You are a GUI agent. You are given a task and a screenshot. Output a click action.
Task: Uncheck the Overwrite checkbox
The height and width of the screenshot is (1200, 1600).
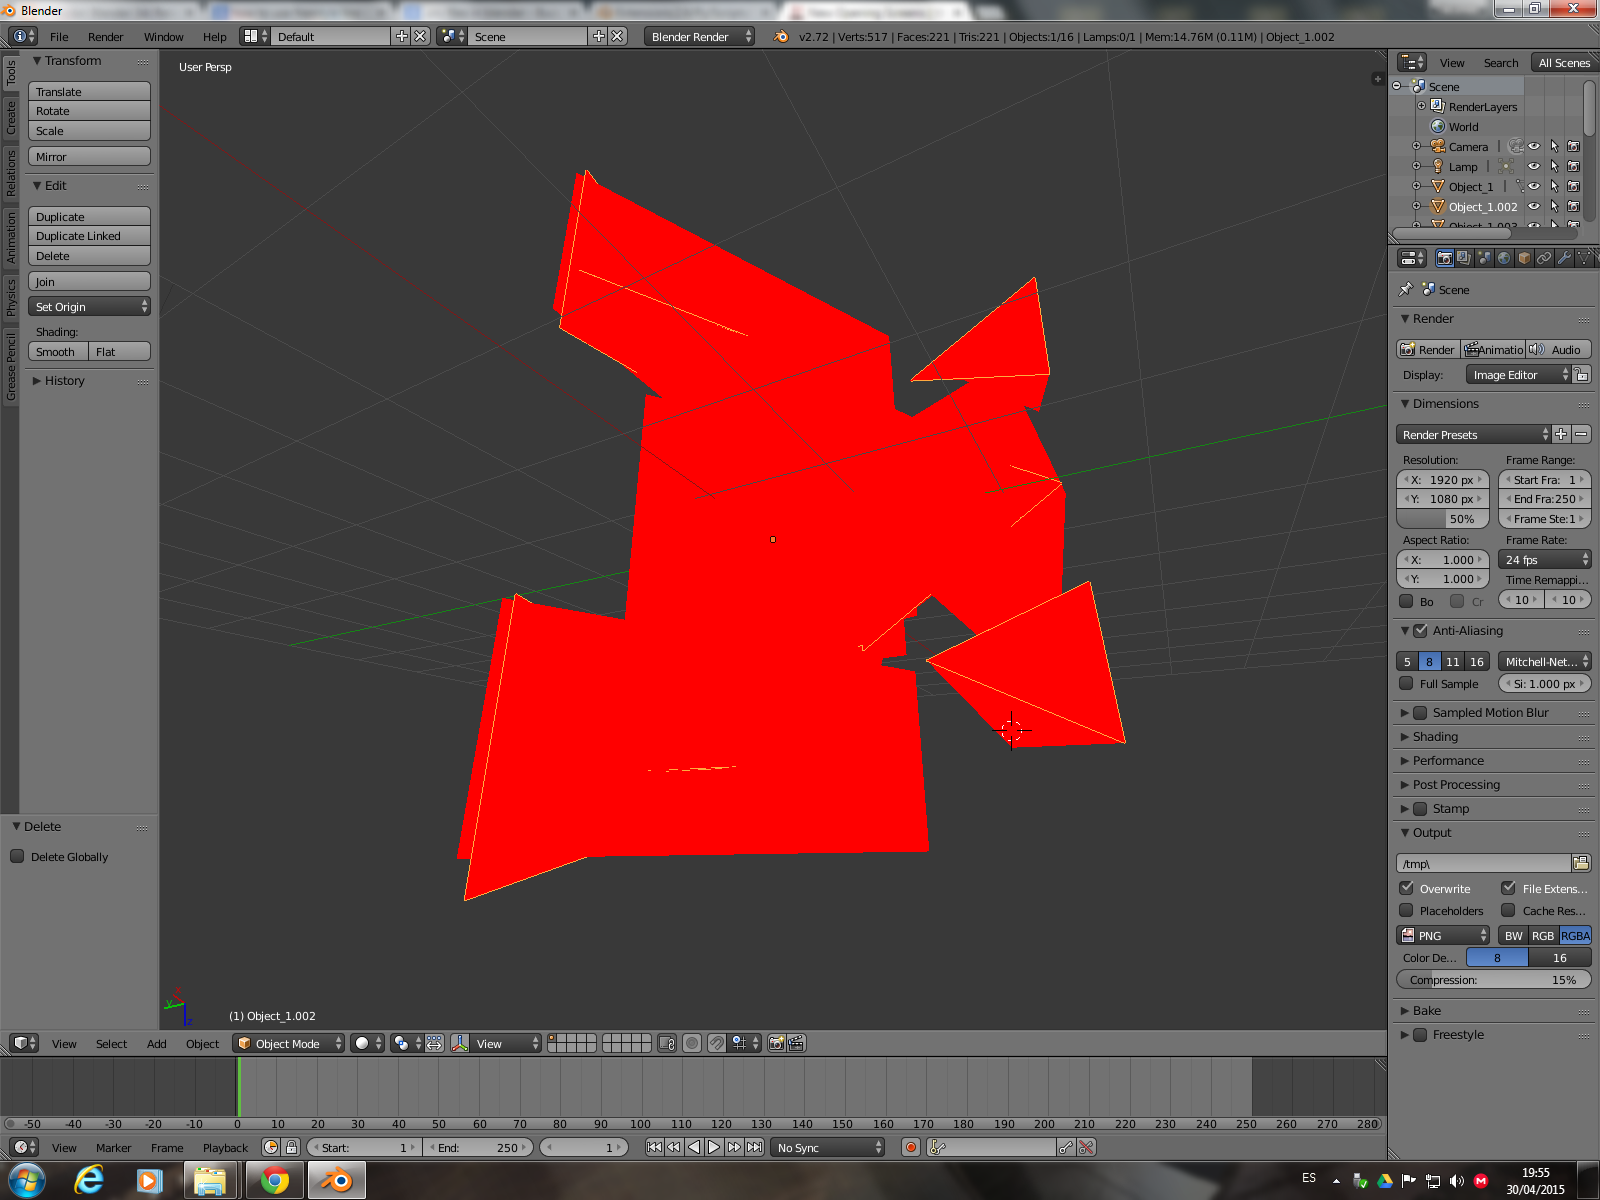pyautogui.click(x=1406, y=888)
